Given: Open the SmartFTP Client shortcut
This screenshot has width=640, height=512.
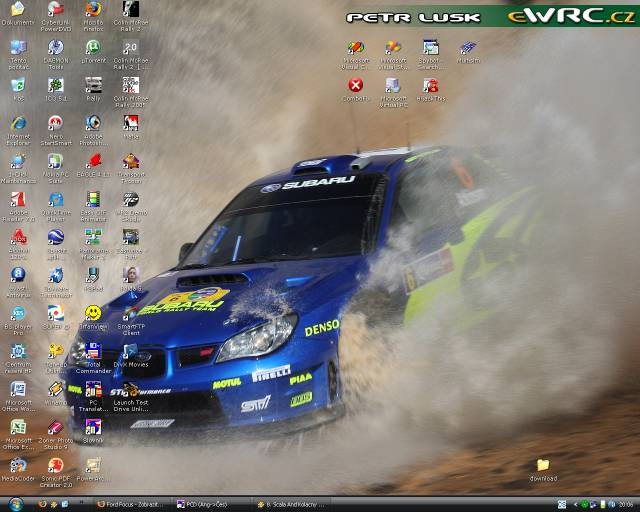Looking at the screenshot, I should tap(130, 313).
